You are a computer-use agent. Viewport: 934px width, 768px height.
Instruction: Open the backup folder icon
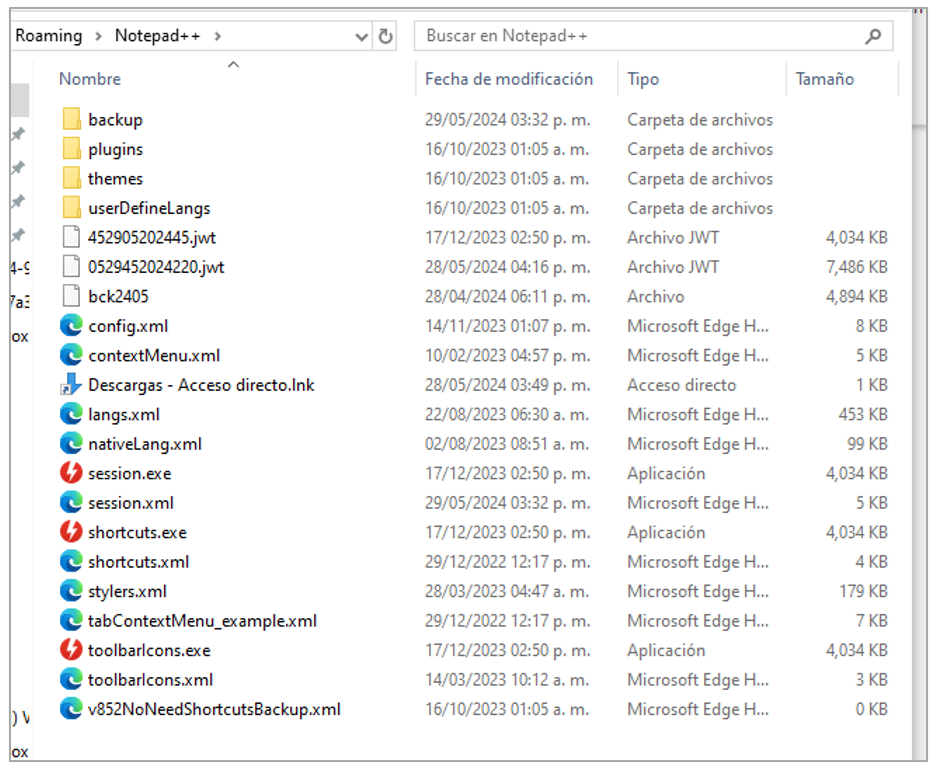pyautogui.click(x=71, y=119)
